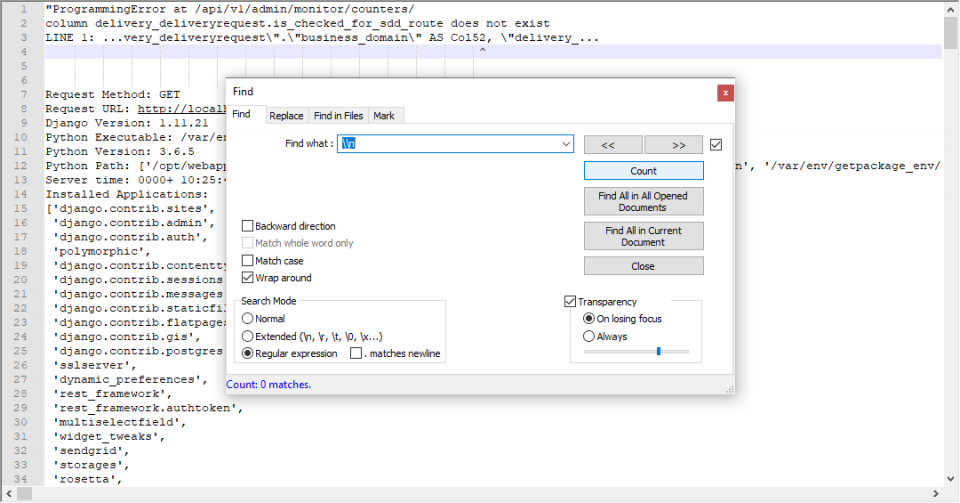Open the Find in Files tab
The width and height of the screenshot is (960, 503).
pyautogui.click(x=339, y=116)
